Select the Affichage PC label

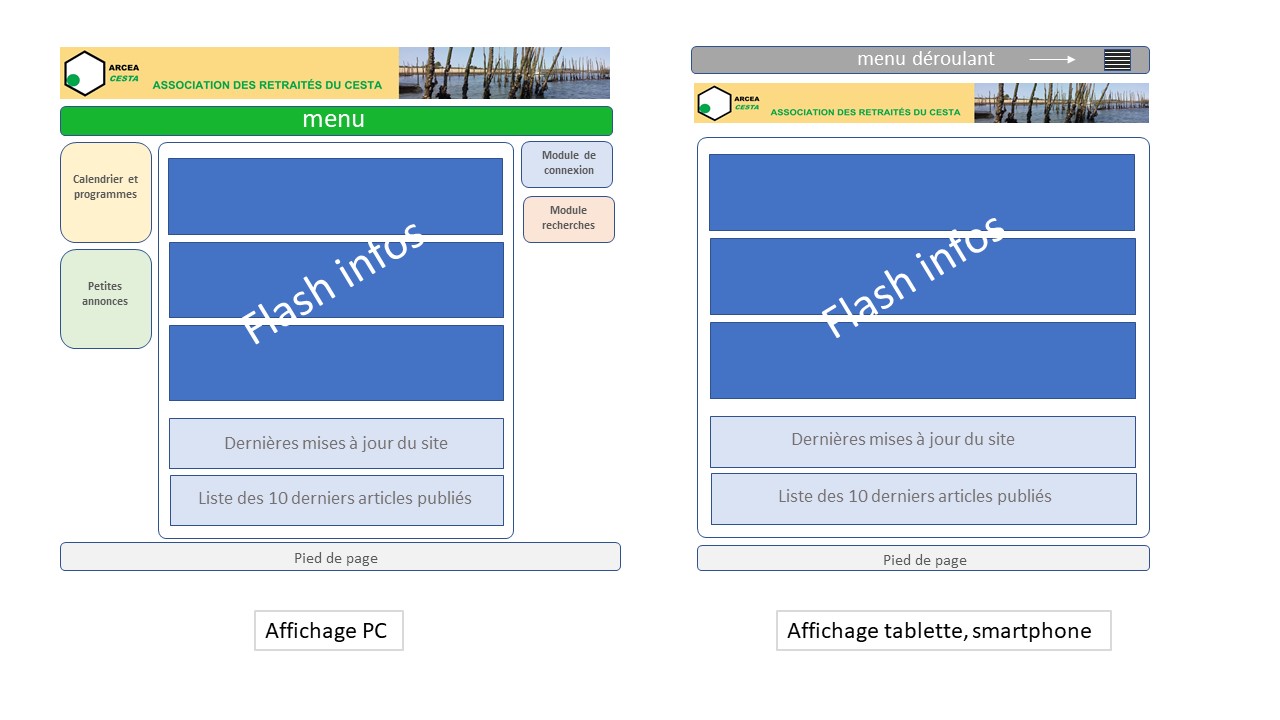point(329,631)
